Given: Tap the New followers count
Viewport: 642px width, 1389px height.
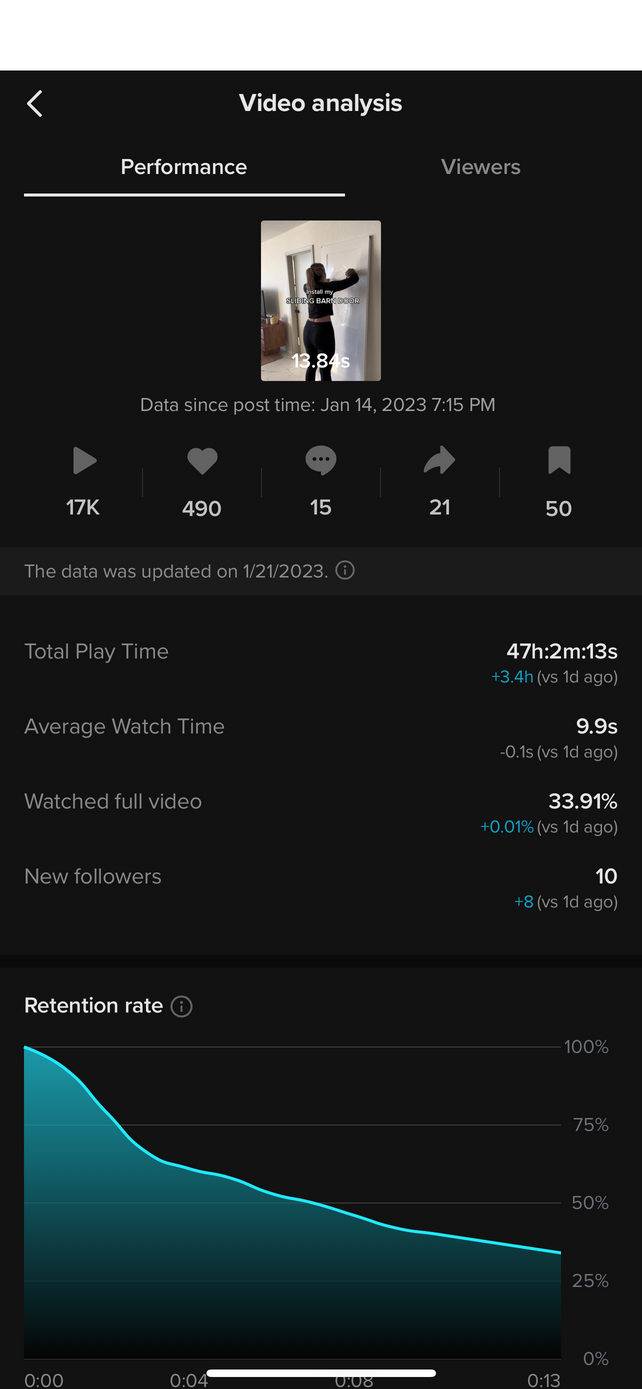Looking at the screenshot, I should tap(606, 876).
